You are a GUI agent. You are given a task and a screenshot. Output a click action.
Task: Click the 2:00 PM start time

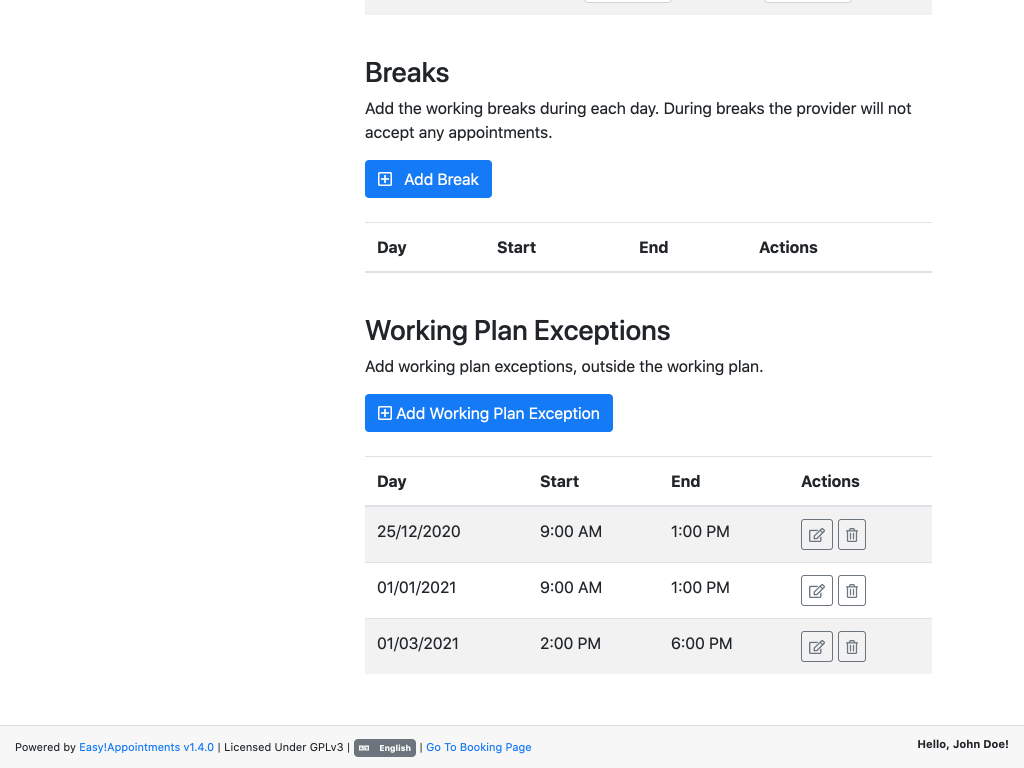point(570,644)
